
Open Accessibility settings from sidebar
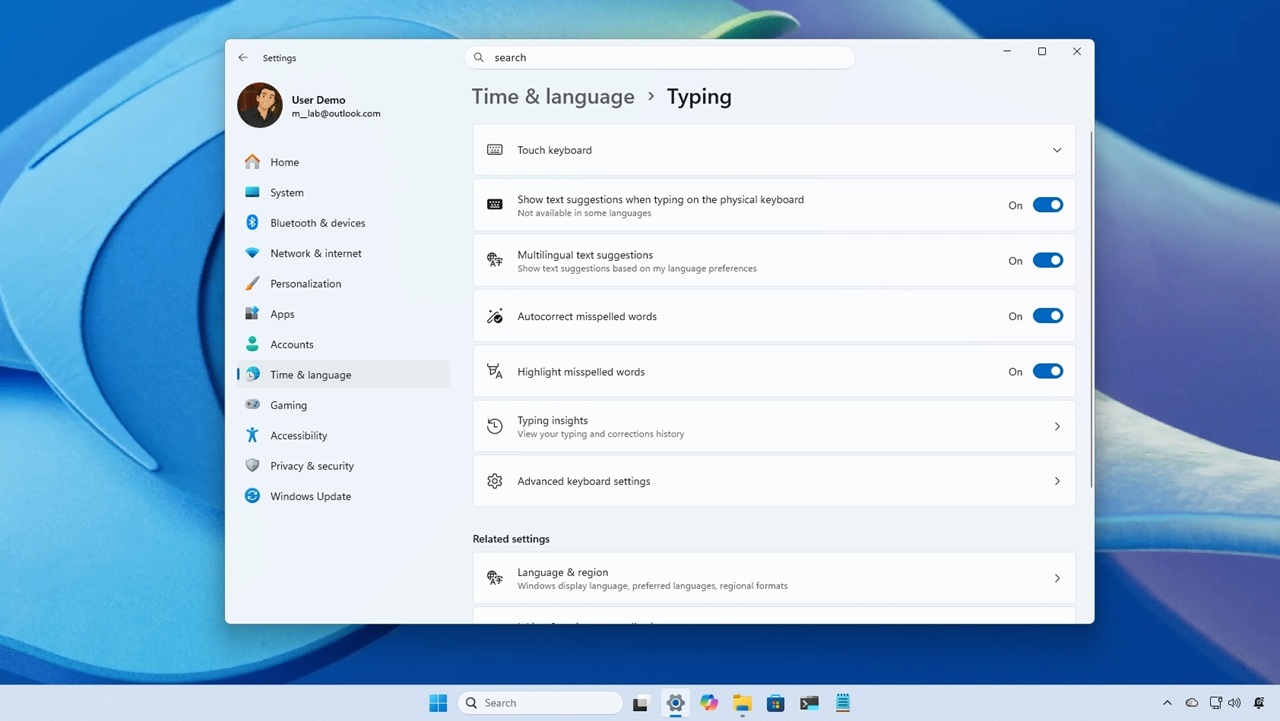click(298, 435)
